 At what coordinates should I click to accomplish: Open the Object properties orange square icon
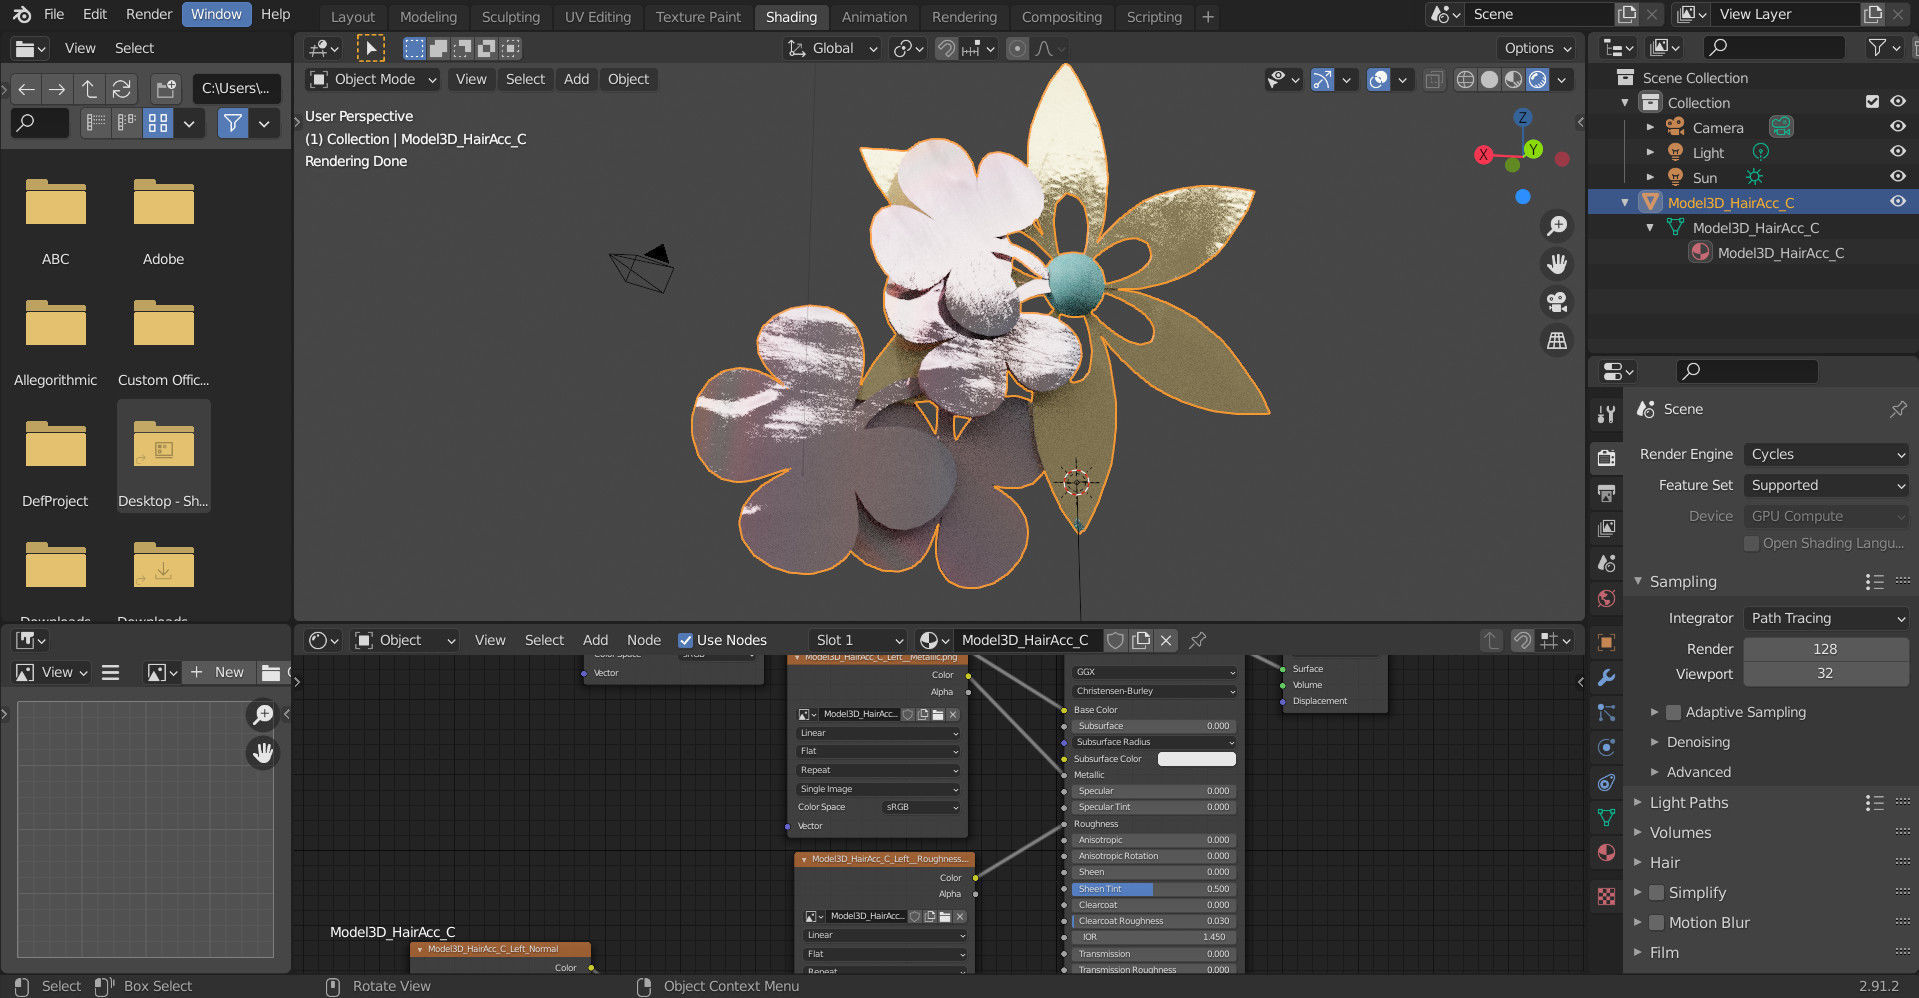(1606, 642)
